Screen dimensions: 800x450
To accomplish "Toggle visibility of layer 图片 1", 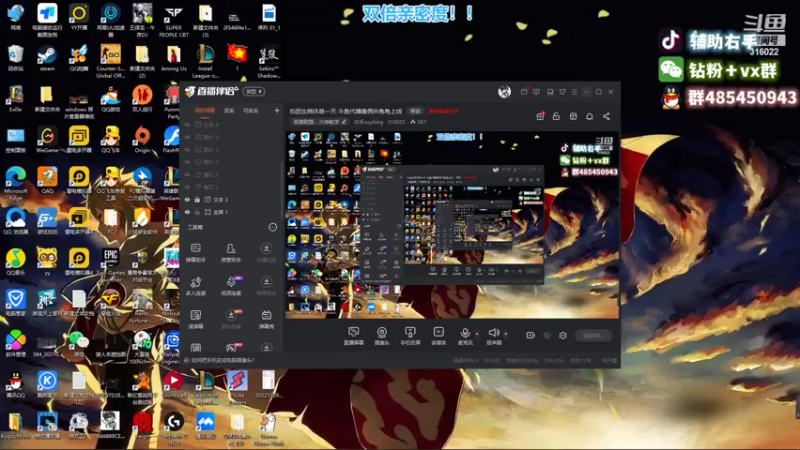I will (x=187, y=149).
